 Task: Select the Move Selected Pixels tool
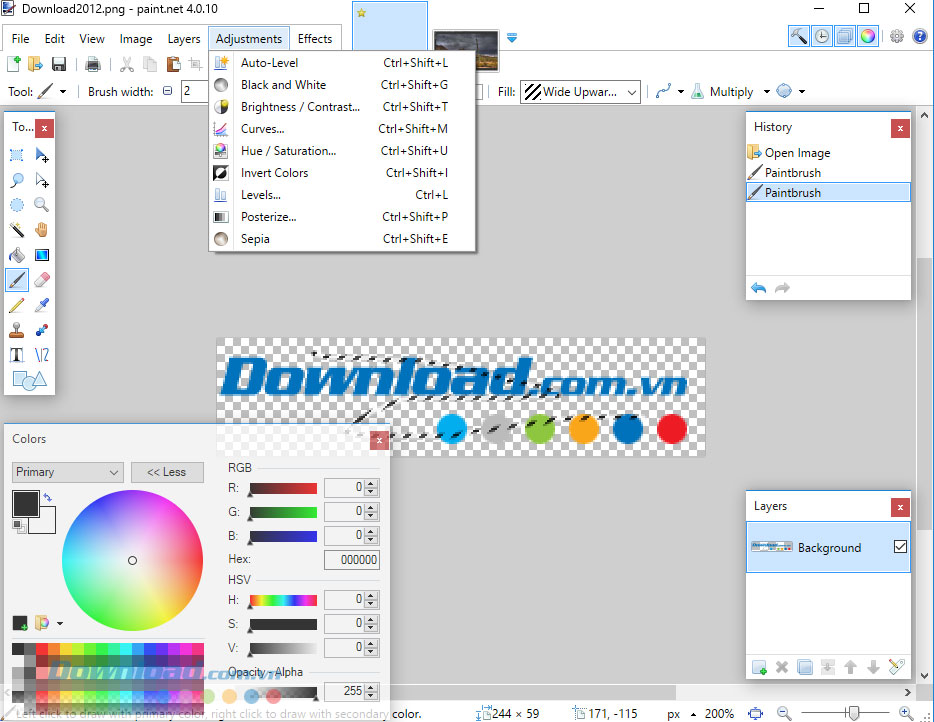42,155
